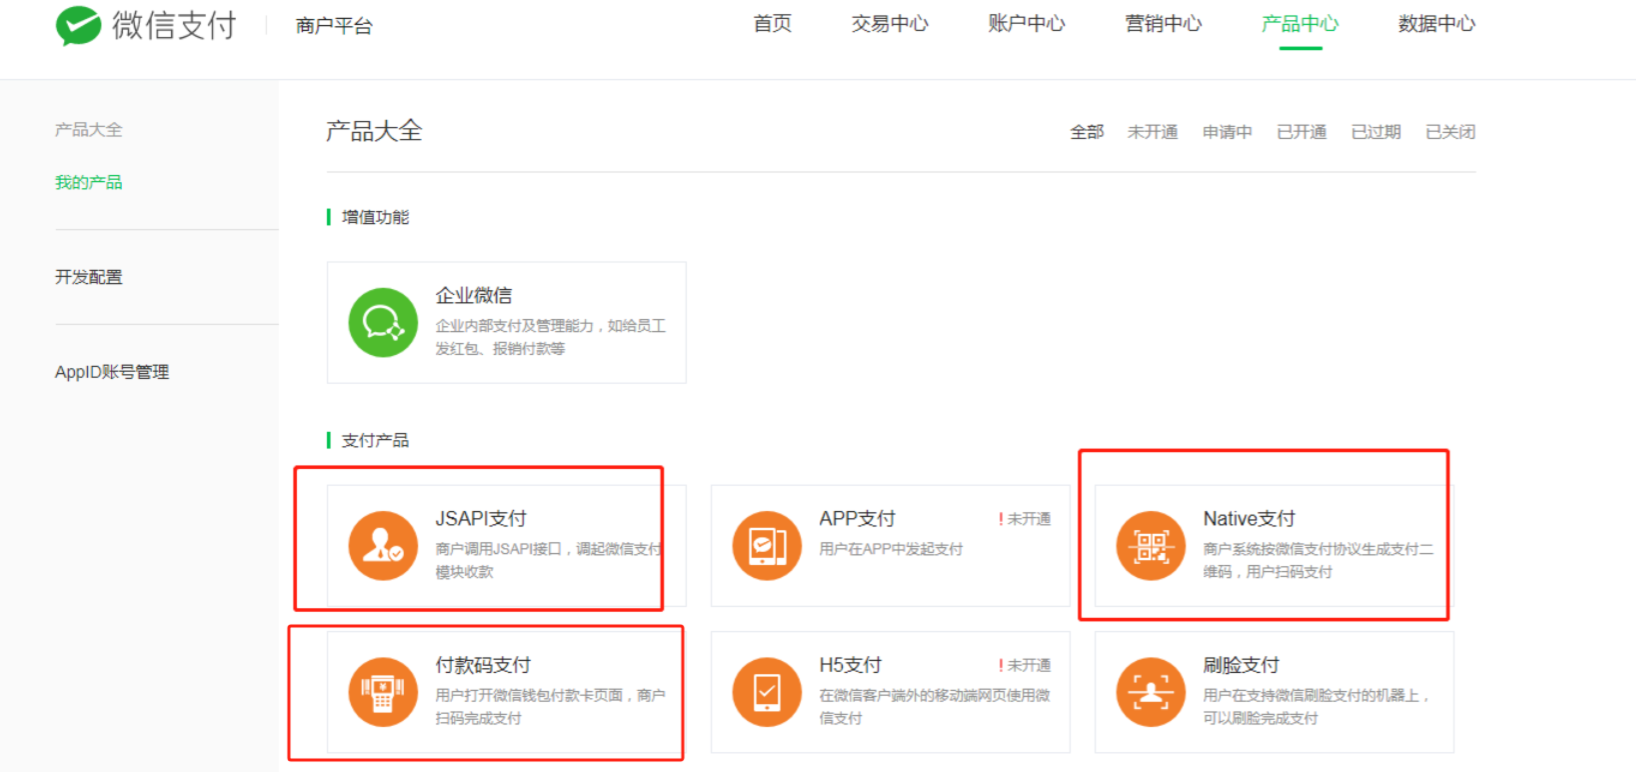
Task: Open the Native支付 product title
Action: pyautogui.click(x=1249, y=519)
